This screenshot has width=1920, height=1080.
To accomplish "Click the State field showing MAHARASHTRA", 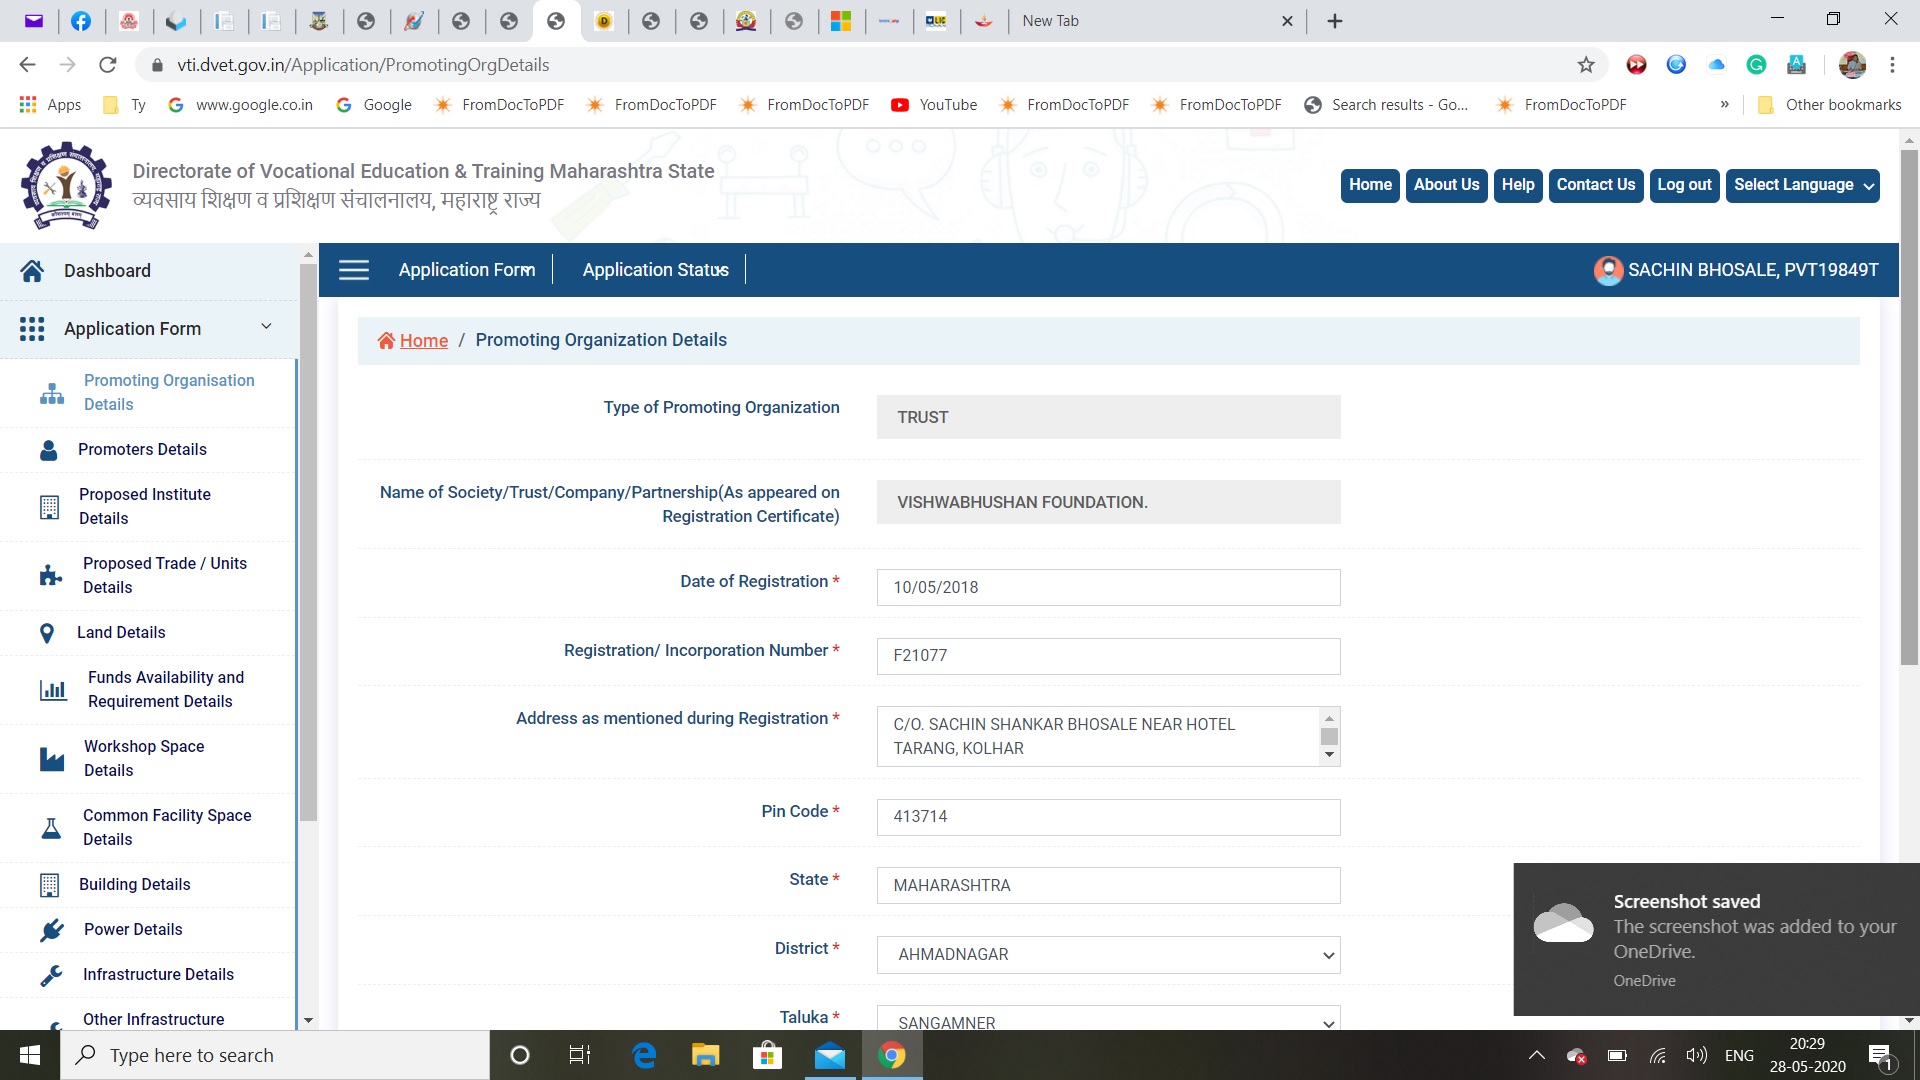I will (1108, 886).
